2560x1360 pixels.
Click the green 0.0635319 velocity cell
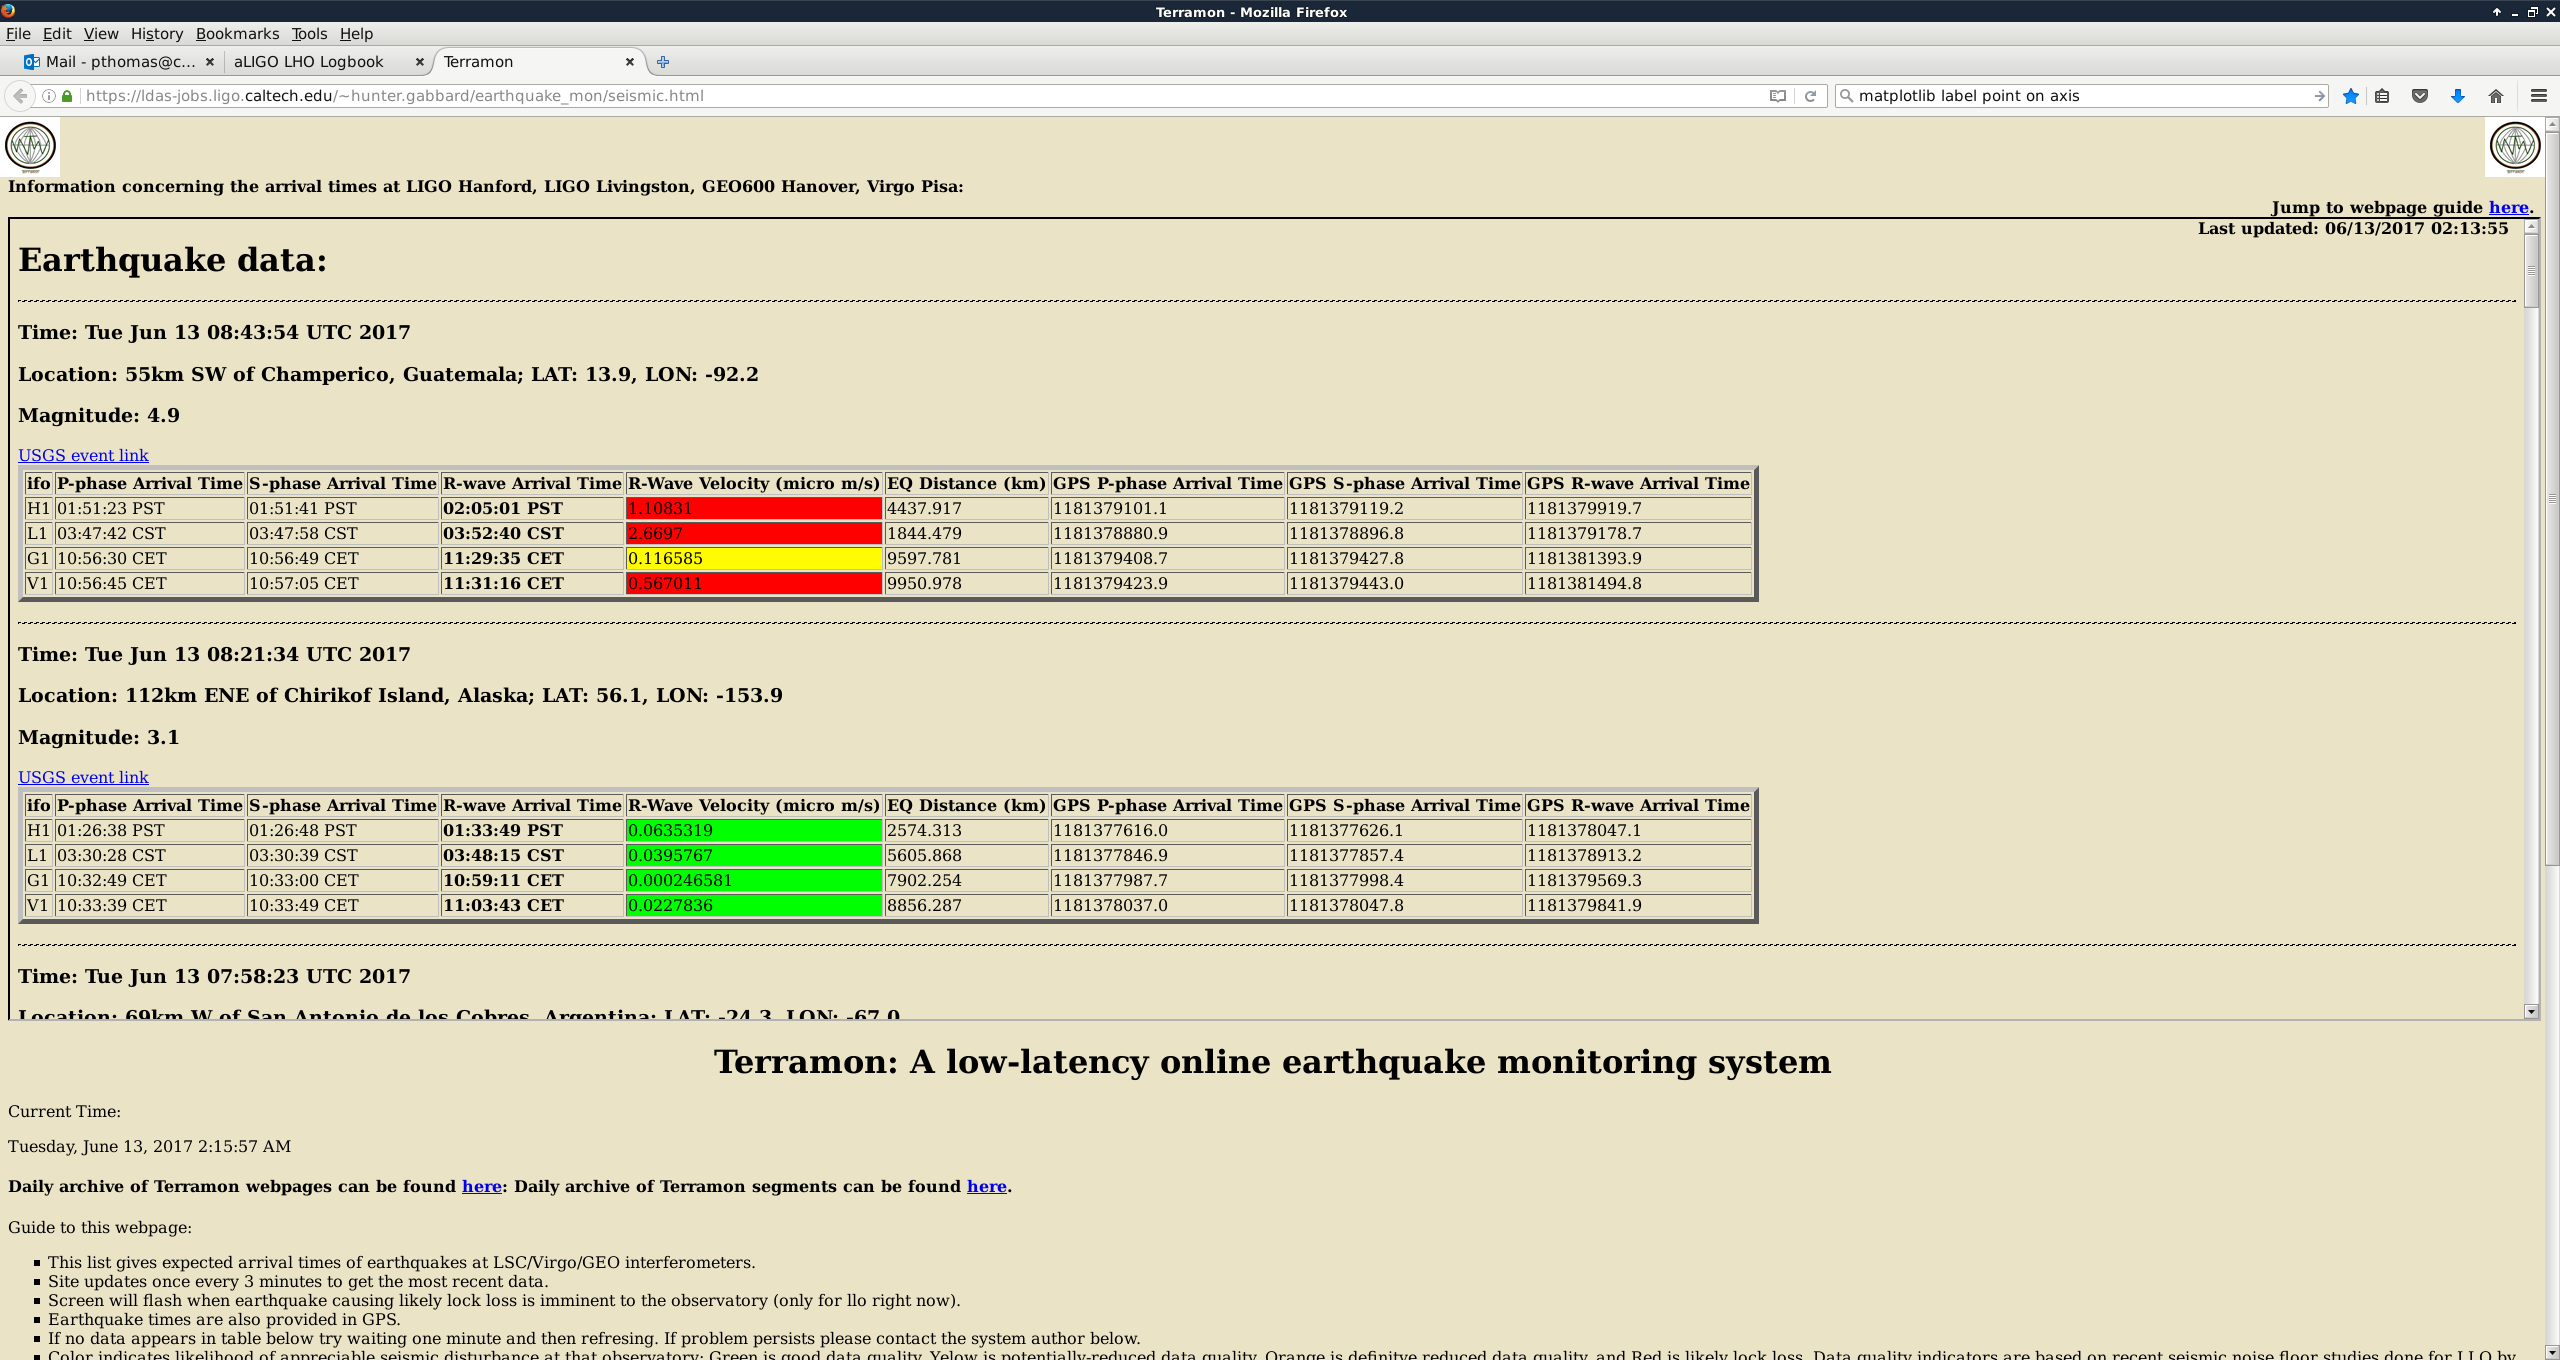click(753, 830)
